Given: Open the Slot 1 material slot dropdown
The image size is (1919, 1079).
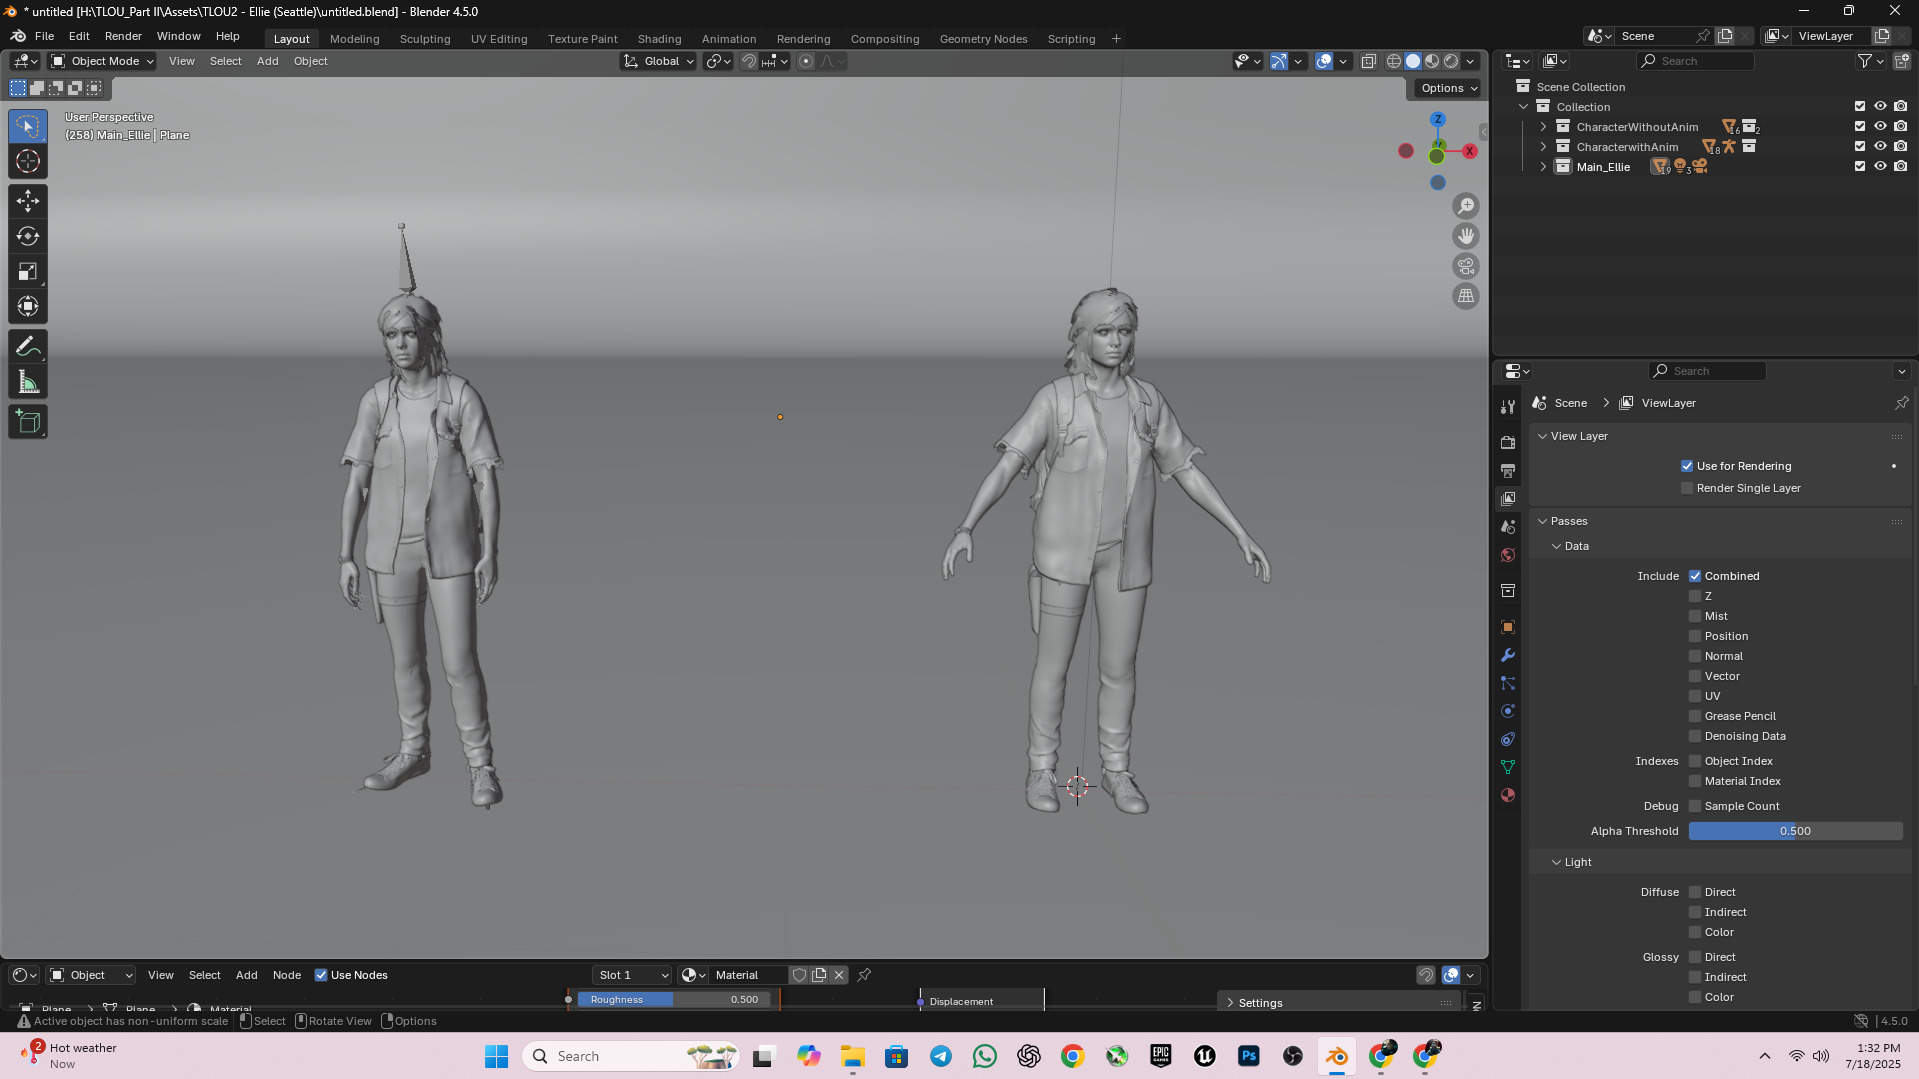Looking at the screenshot, I should tap(633, 975).
